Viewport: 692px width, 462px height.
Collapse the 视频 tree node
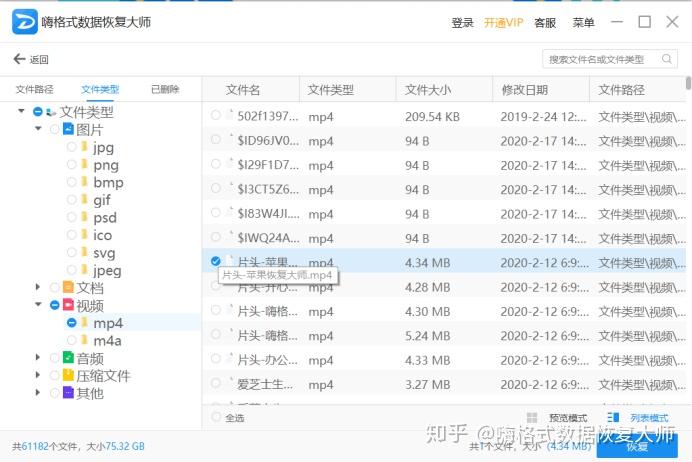38,304
